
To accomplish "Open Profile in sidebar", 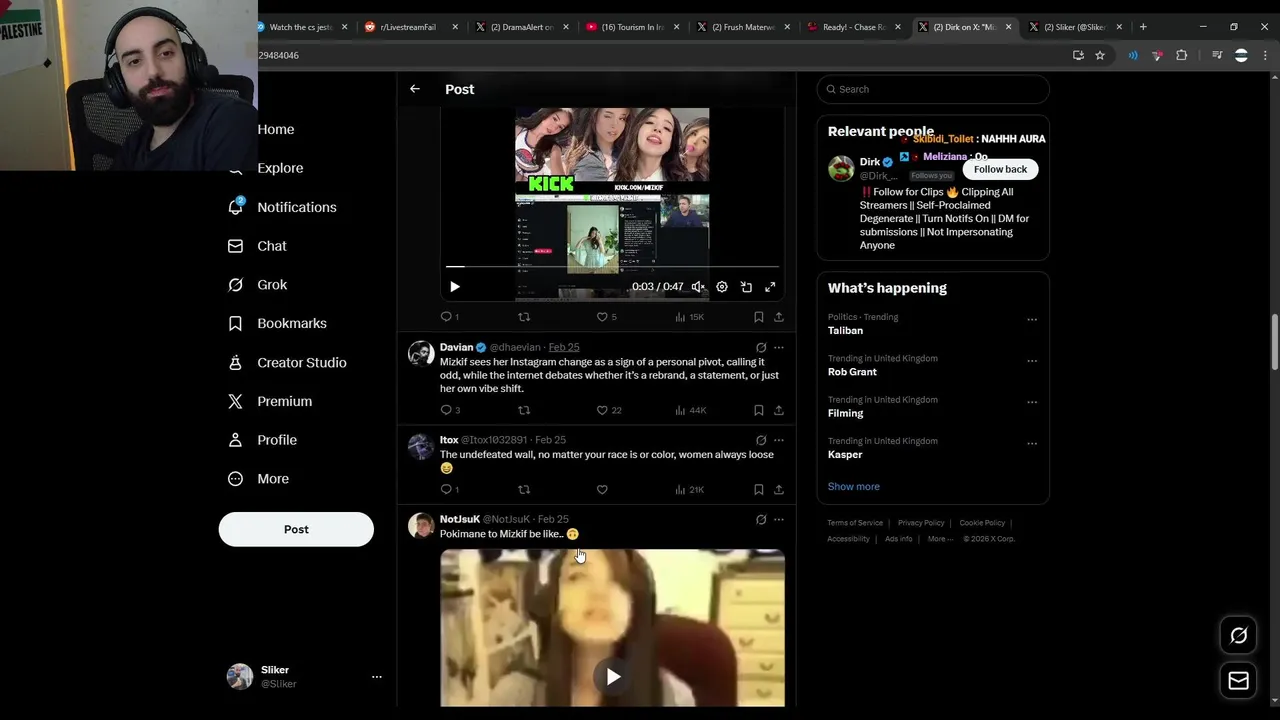I will click(262, 440).
